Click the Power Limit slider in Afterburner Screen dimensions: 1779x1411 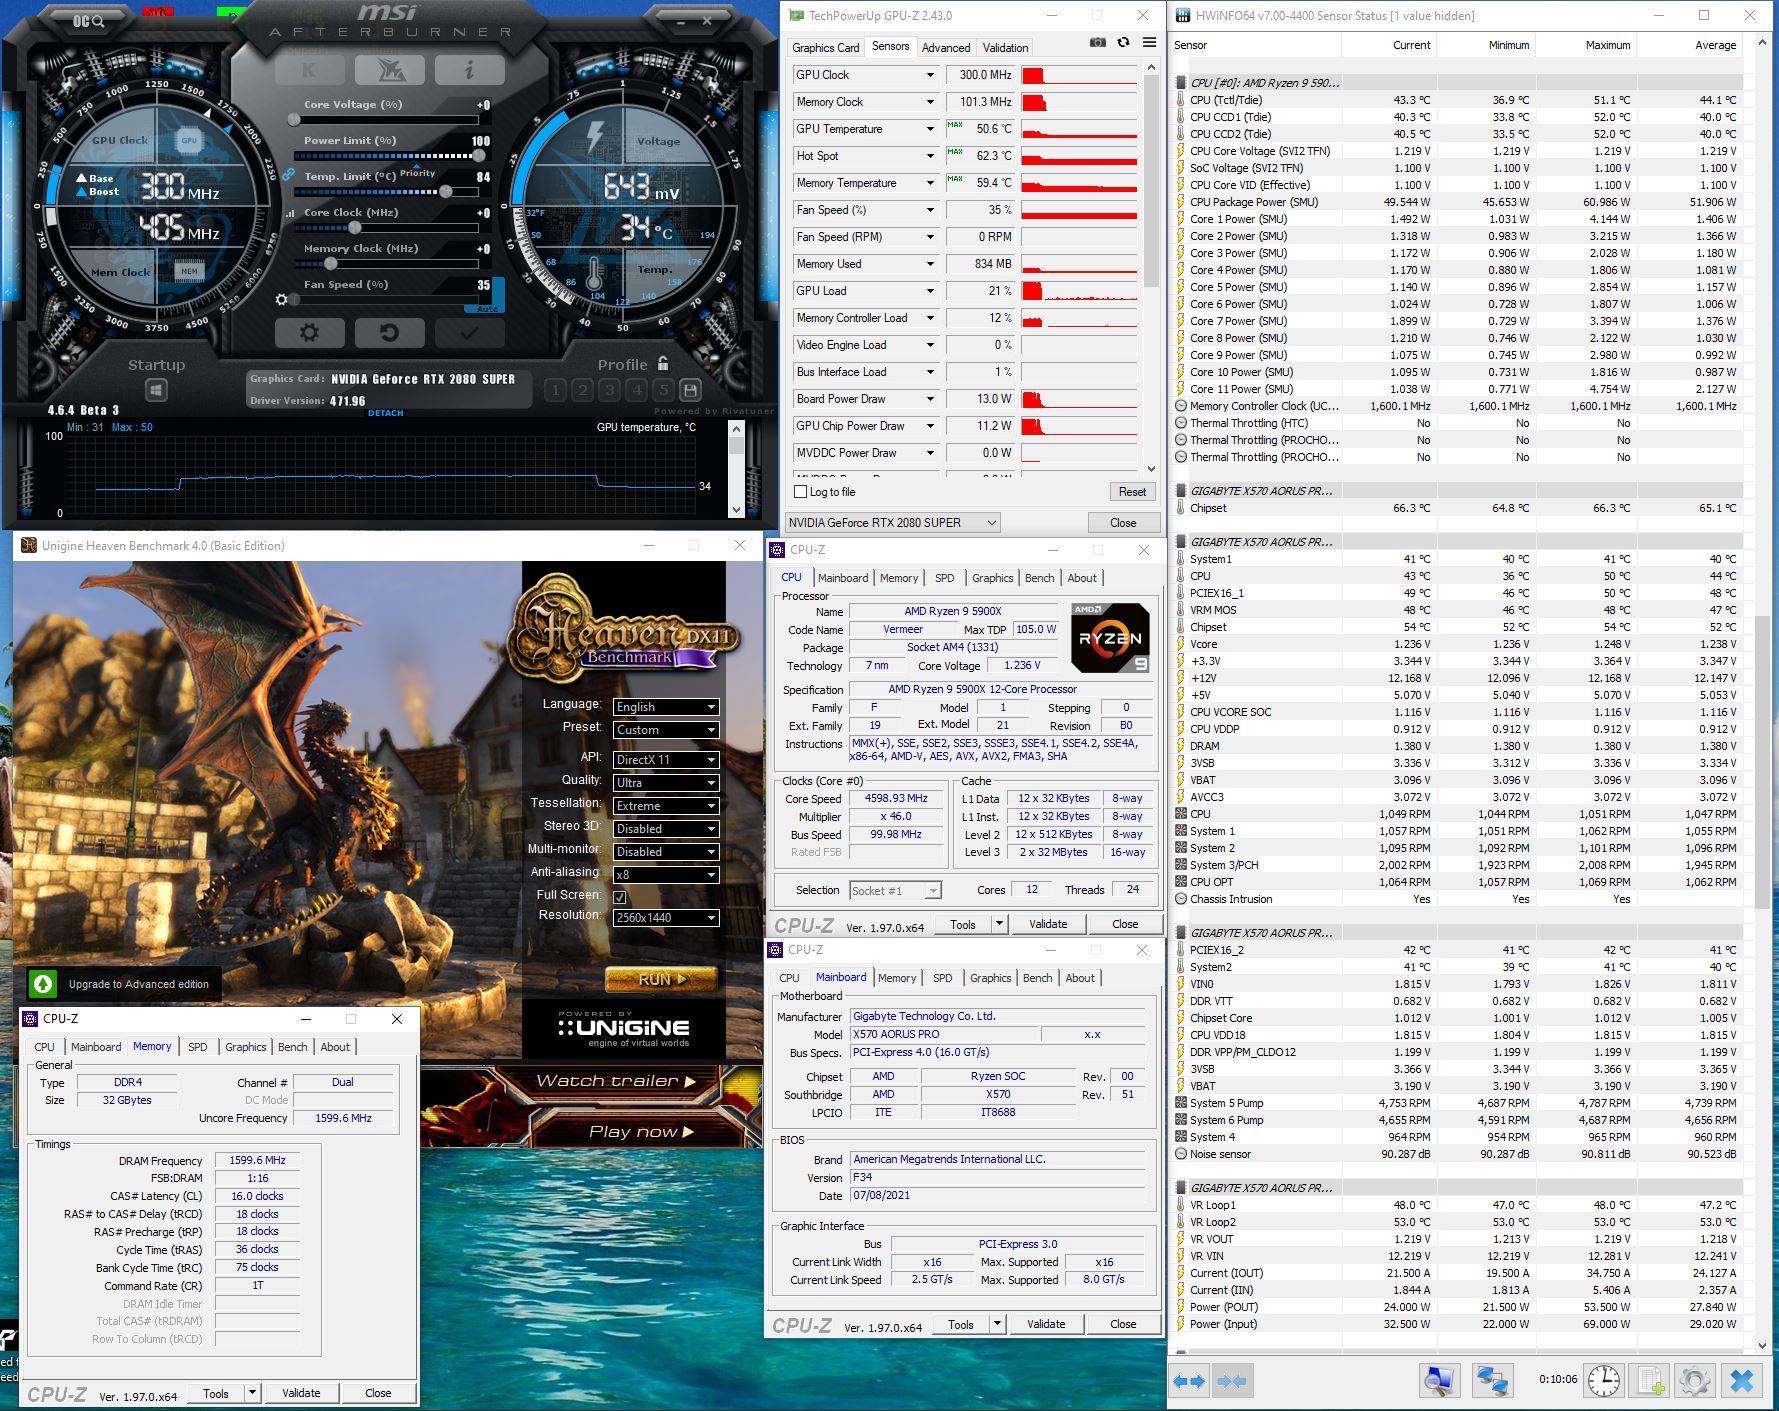coord(387,156)
